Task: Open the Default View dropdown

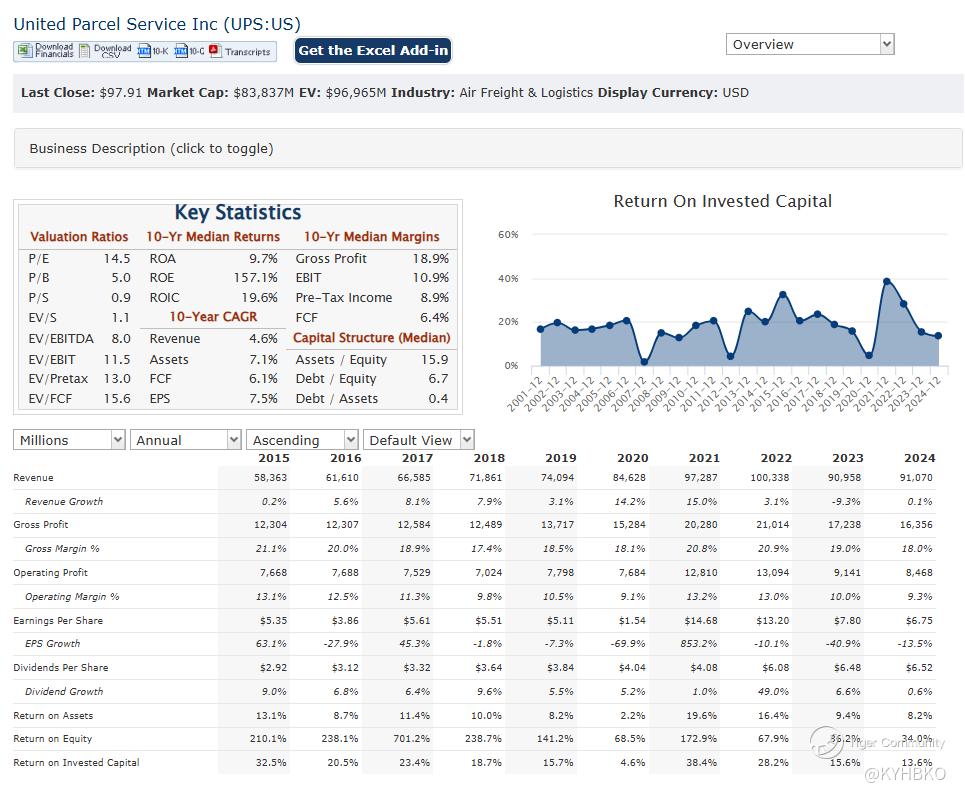Action: [419, 440]
